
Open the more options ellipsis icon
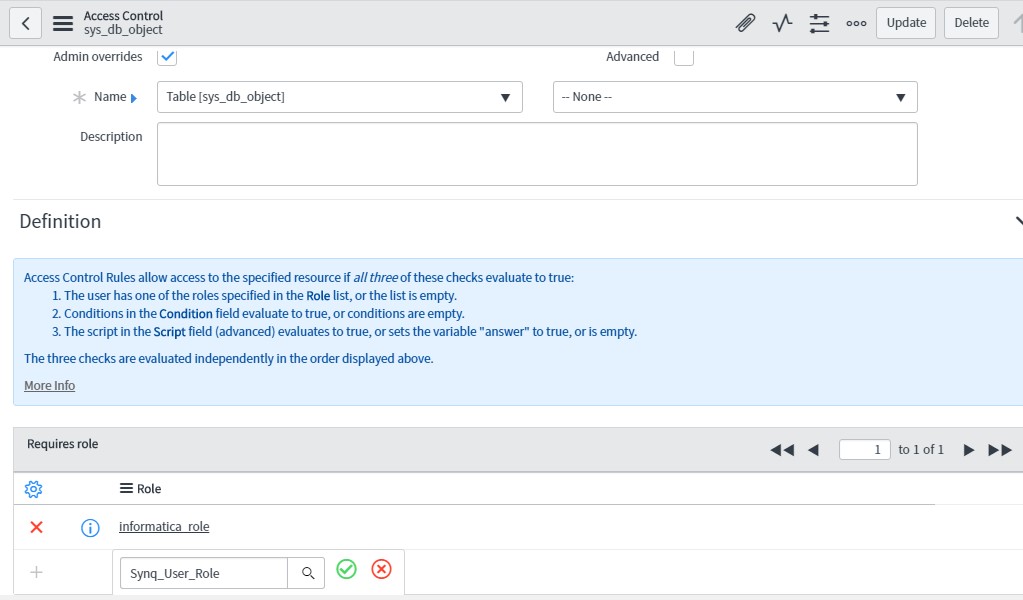[x=855, y=22]
